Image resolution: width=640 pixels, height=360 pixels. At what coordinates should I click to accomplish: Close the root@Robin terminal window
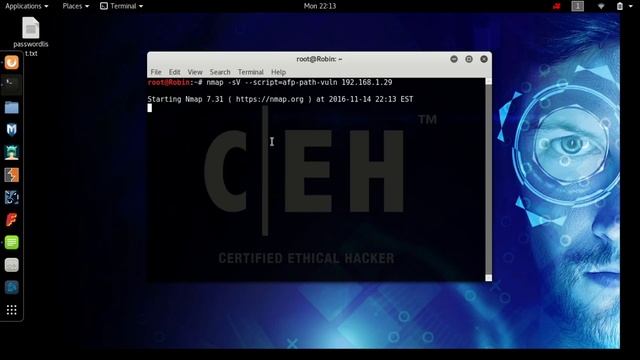(484, 59)
